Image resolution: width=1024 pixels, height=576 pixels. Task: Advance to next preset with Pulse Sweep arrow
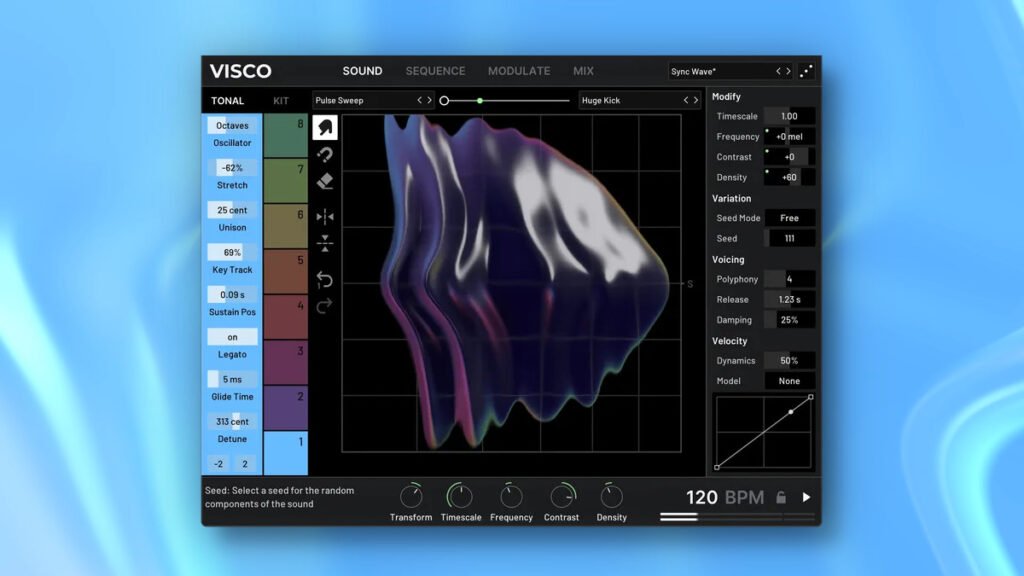tap(430, 100)
